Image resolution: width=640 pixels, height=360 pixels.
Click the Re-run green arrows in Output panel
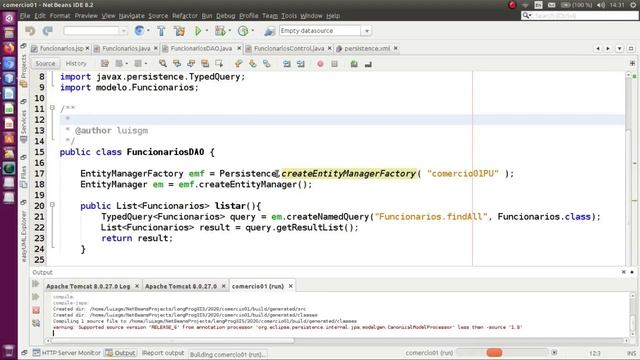click(36, 284)
